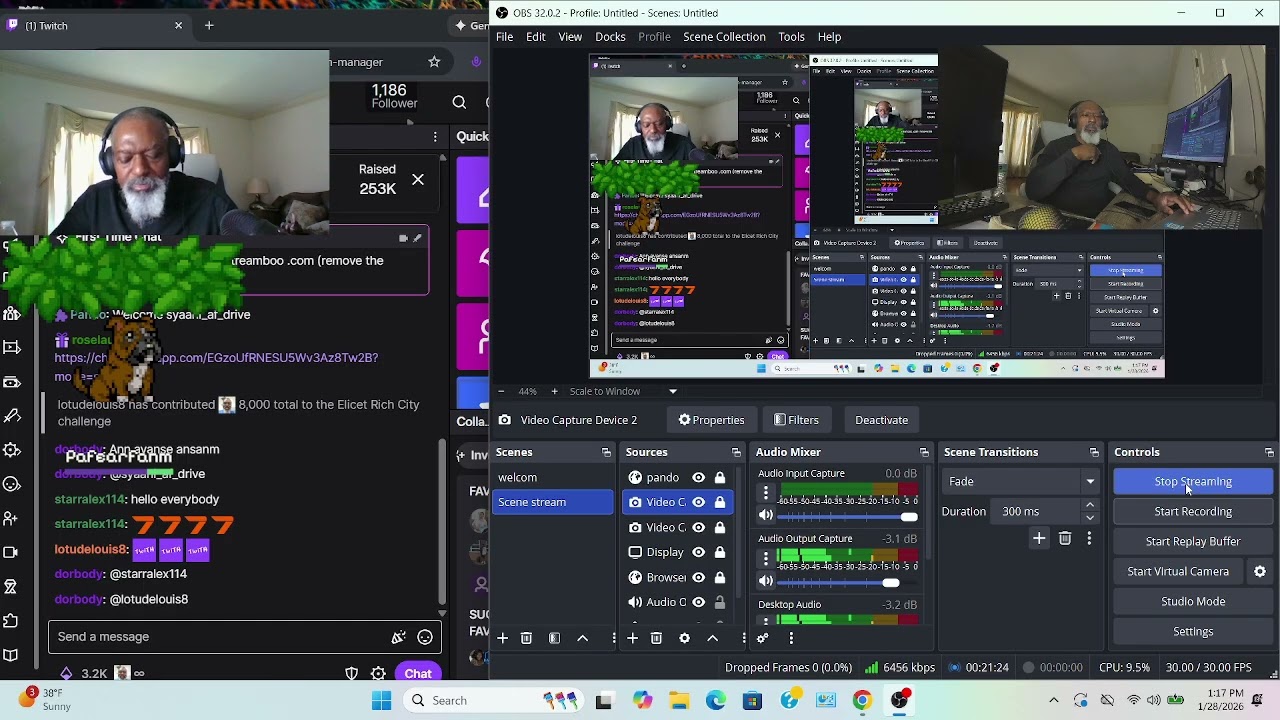The image size is (1280, 720).
Task: Increase transition duration with up arrow
Action: pyautogui.click(x=1090, y=505)
